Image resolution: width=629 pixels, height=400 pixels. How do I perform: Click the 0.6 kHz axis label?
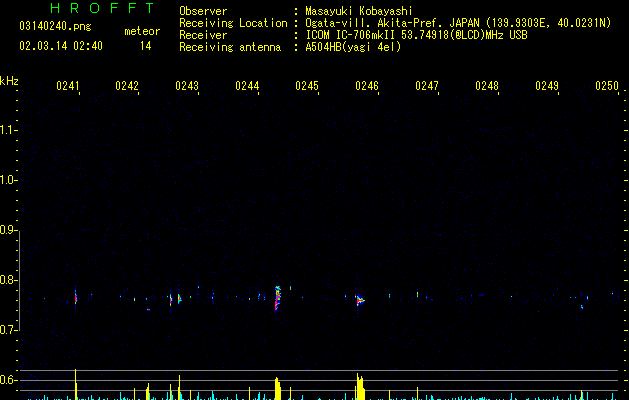[x=8, y=380]
